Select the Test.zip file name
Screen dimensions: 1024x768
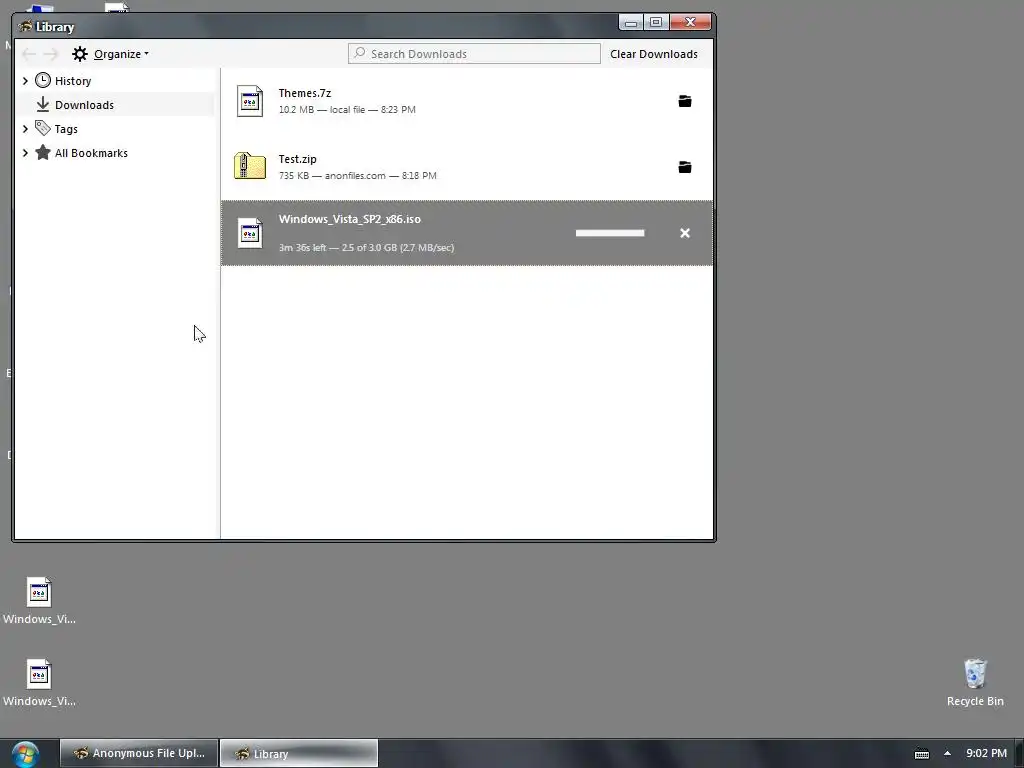click(297, 159)
